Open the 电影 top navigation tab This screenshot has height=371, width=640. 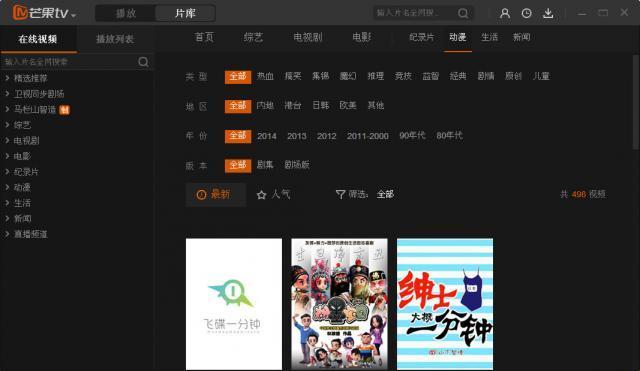tap(362, 38)
